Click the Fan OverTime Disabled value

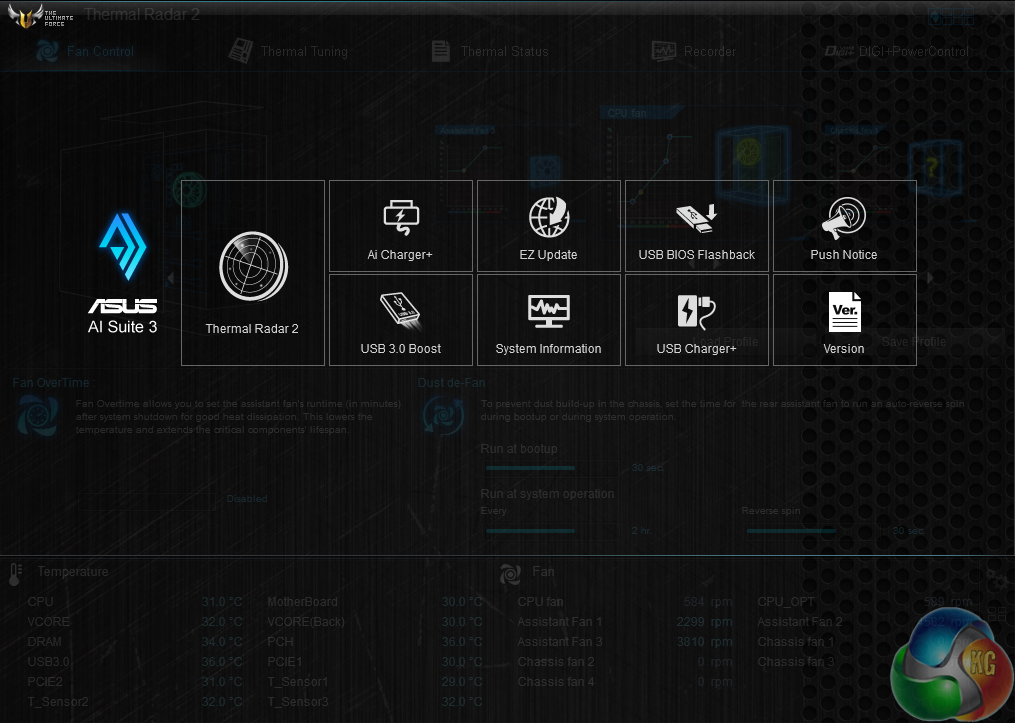(247, 498)
